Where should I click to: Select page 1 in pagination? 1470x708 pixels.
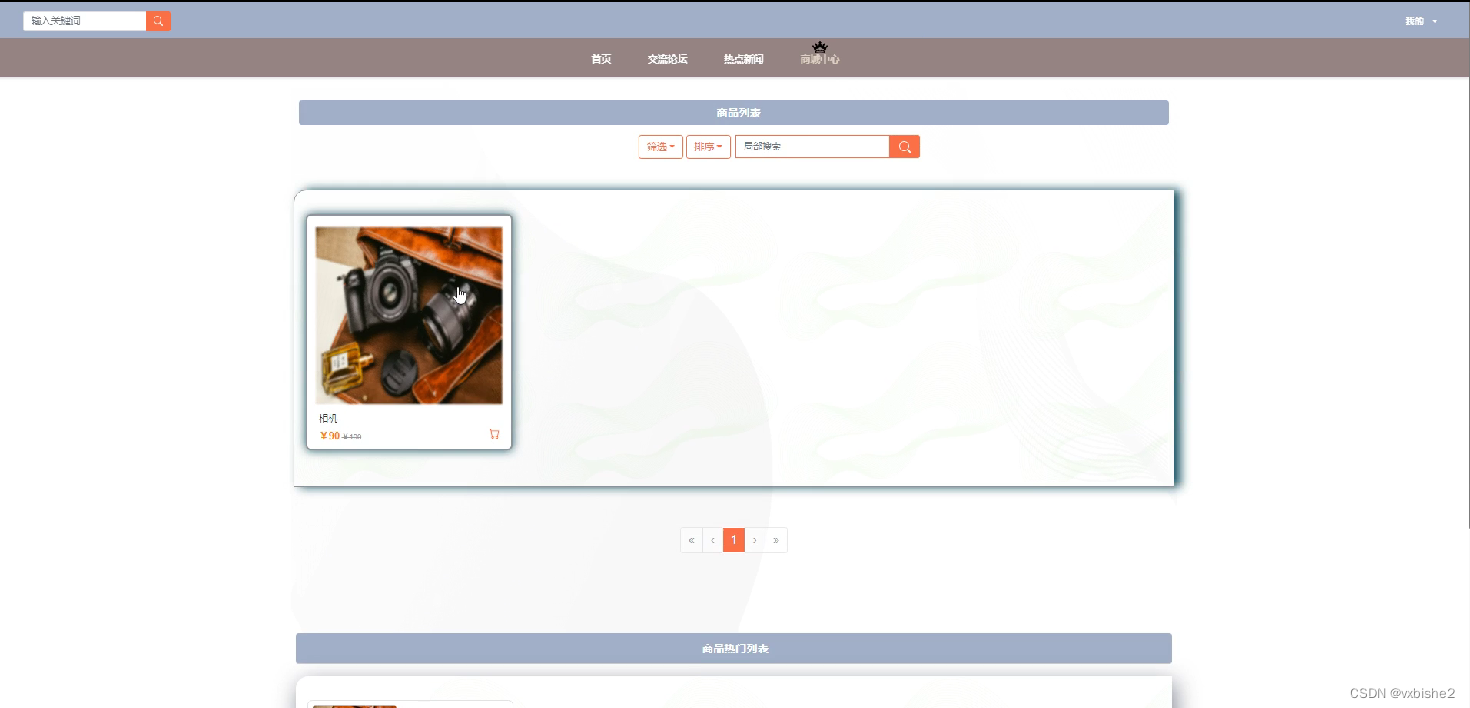(733, 540)
